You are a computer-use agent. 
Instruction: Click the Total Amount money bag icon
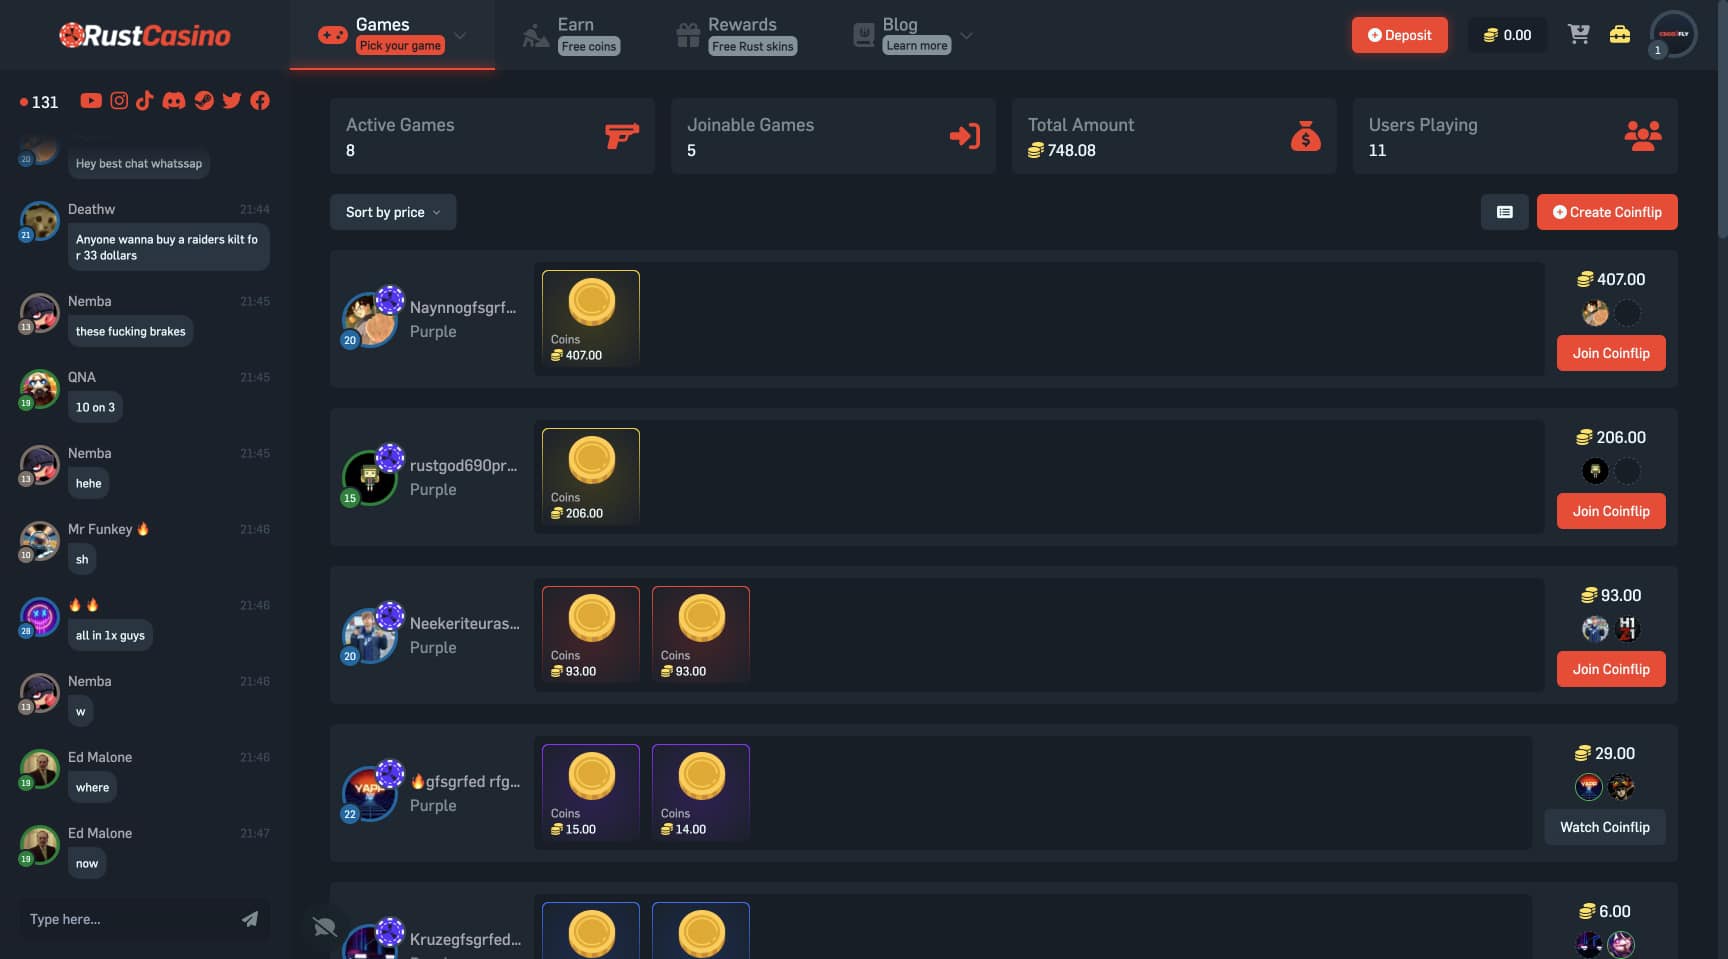pyautogui.click(x=1305, y=136)
